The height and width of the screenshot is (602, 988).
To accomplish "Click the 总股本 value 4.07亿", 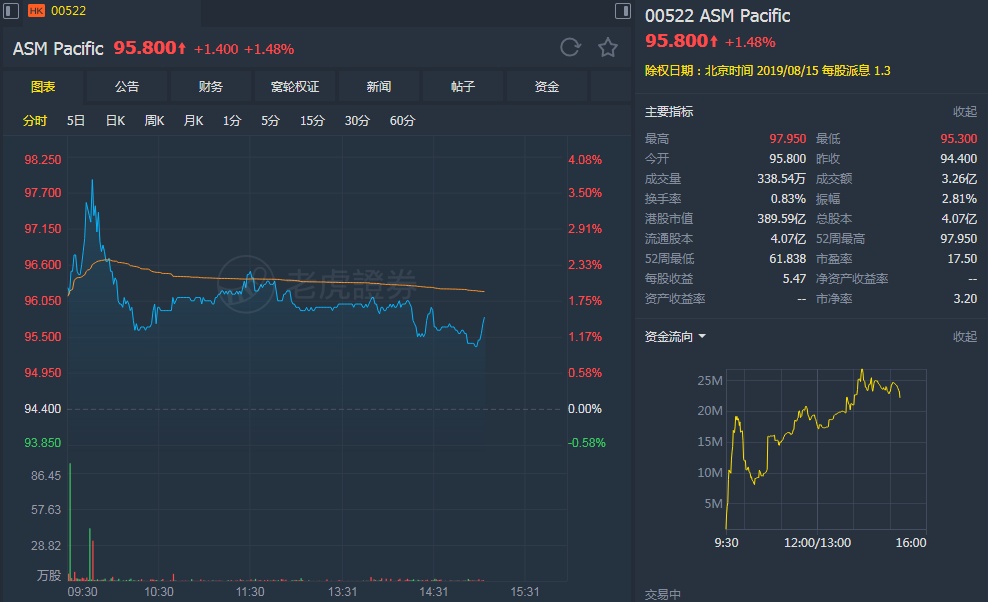I will (x=959, y=219).
